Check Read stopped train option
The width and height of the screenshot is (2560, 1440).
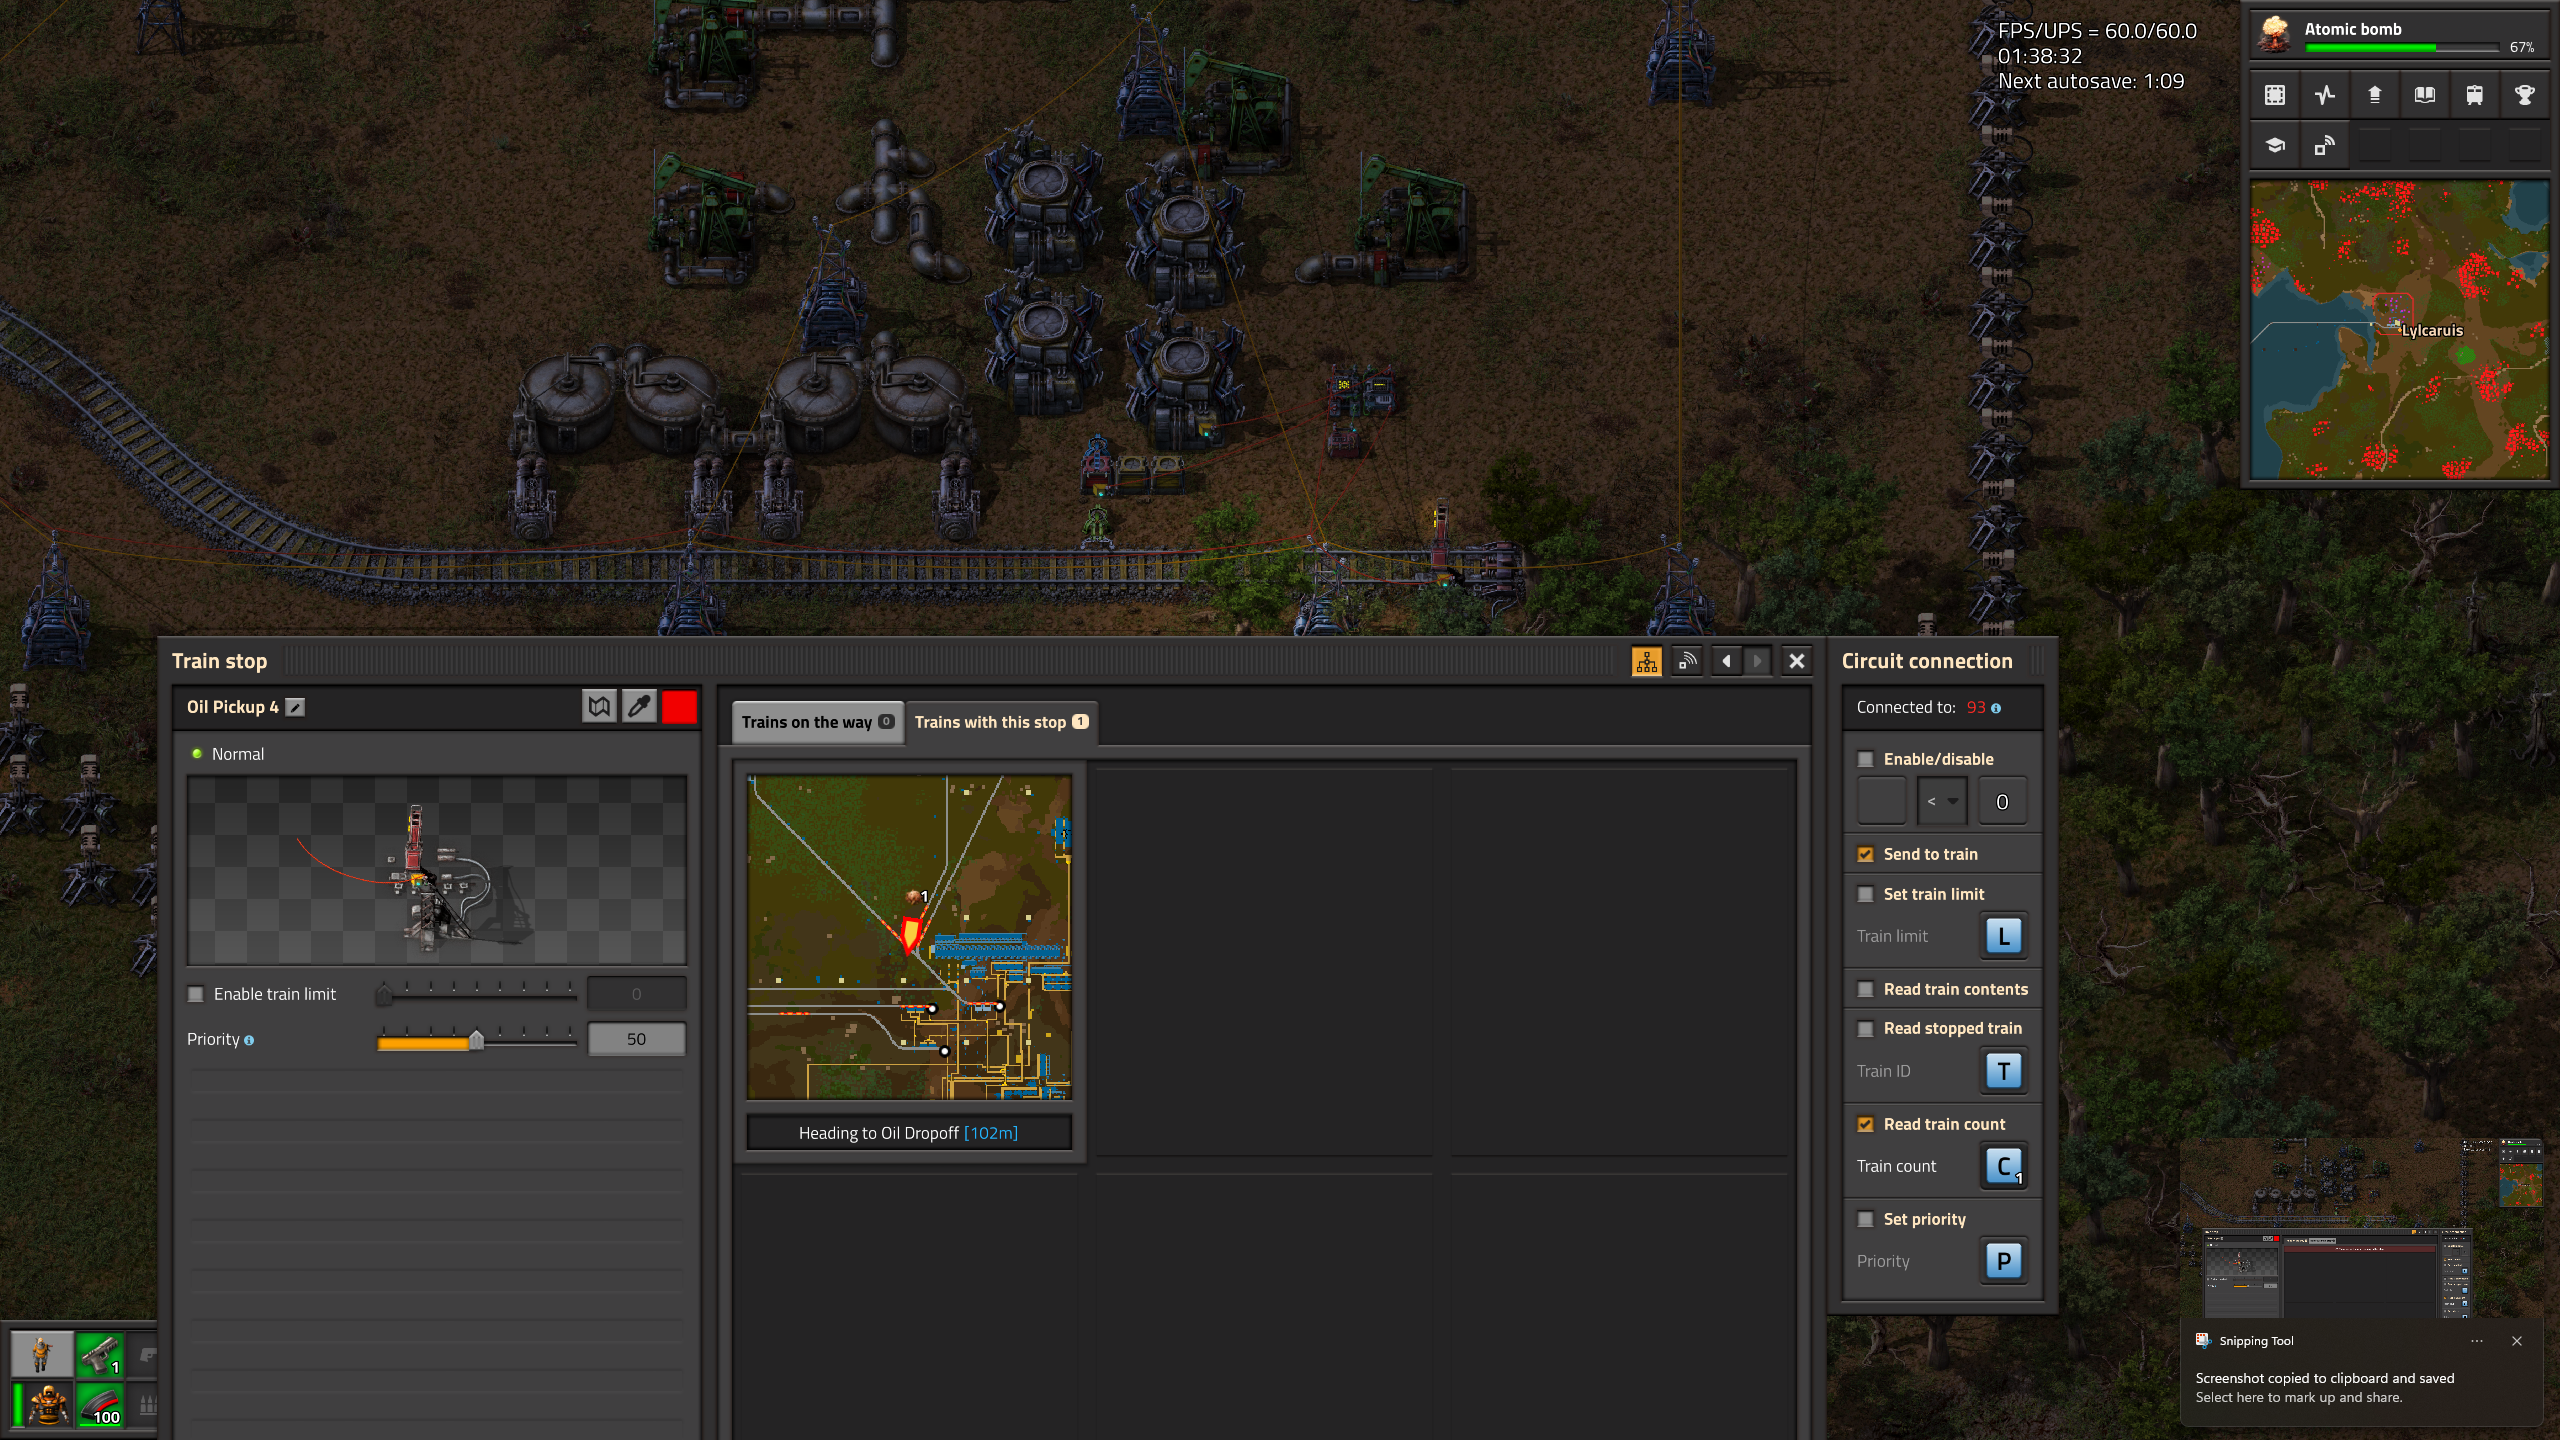[x=1865, y=1028]
